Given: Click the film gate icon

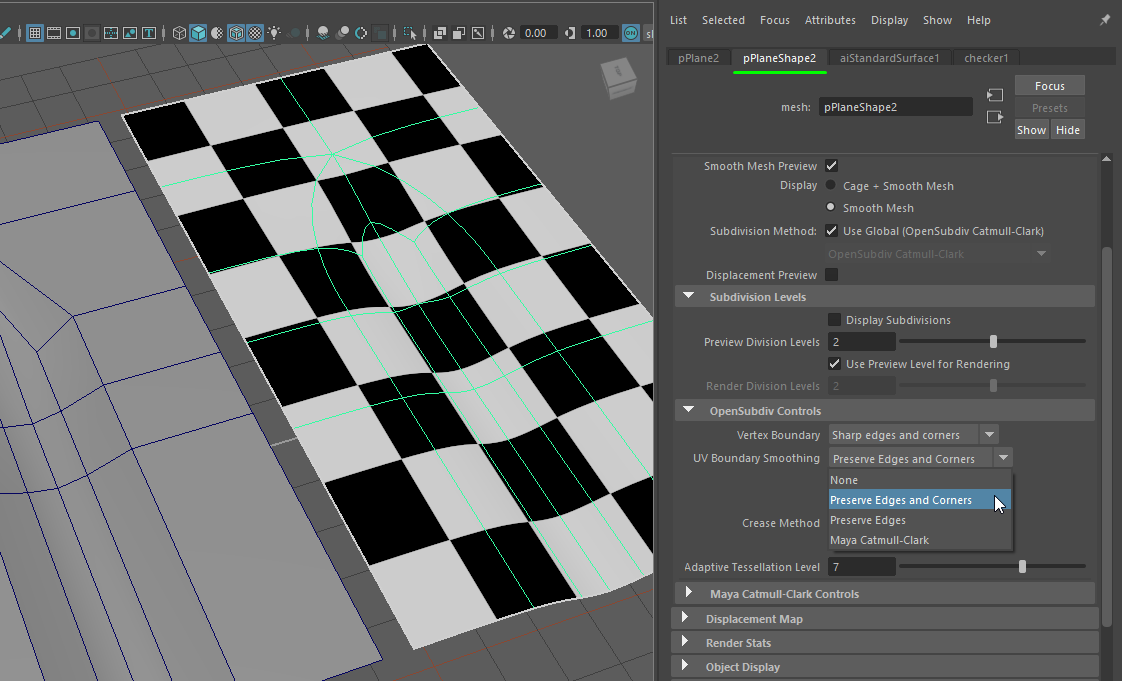Looking at the screenshot, I should pyautogui.click(x=55, y=33).
